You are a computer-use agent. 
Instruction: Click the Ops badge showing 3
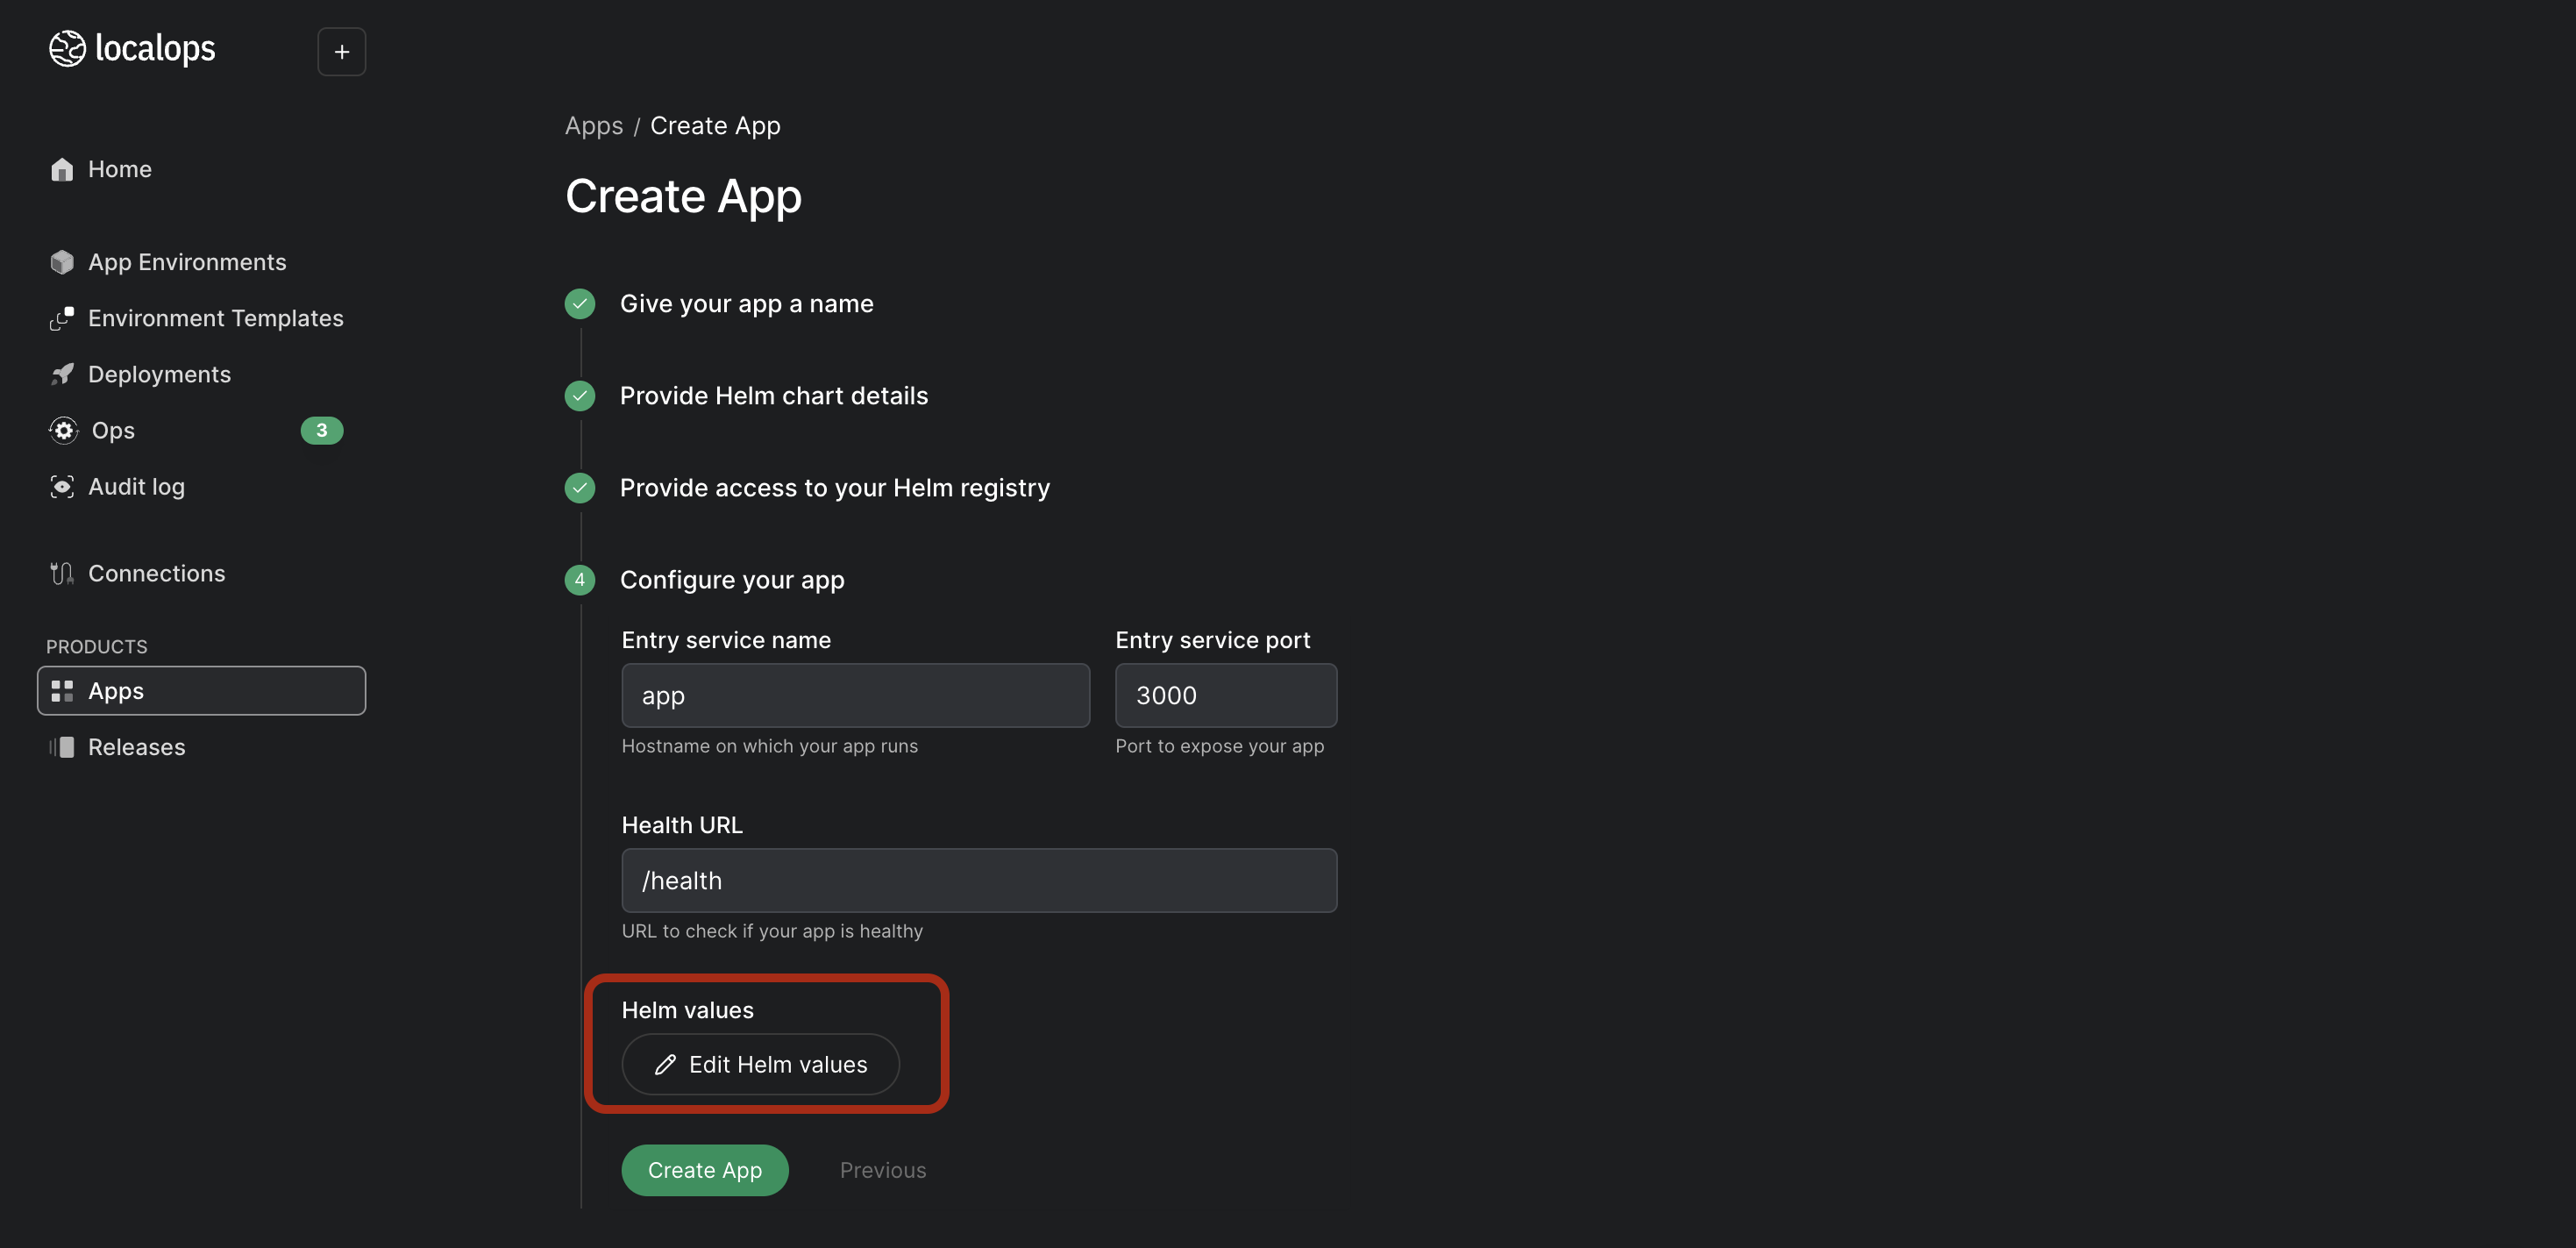[322, 430]
